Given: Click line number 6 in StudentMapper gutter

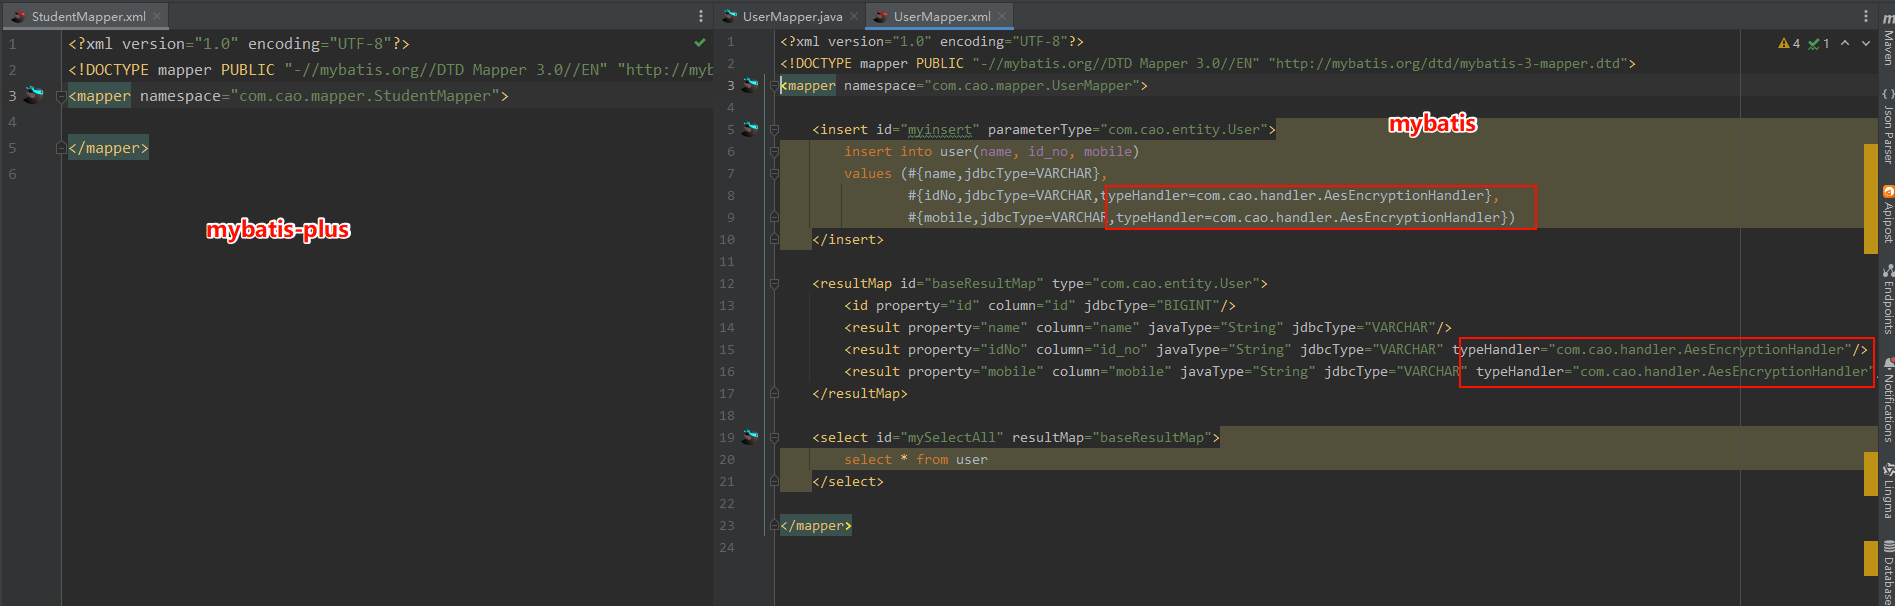Looking at the screenshot, I should tap(12, 174).
